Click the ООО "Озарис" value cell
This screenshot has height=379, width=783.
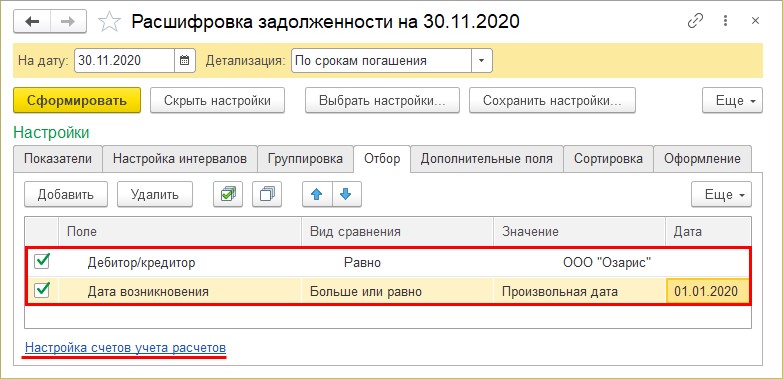(x=579, y=262)
